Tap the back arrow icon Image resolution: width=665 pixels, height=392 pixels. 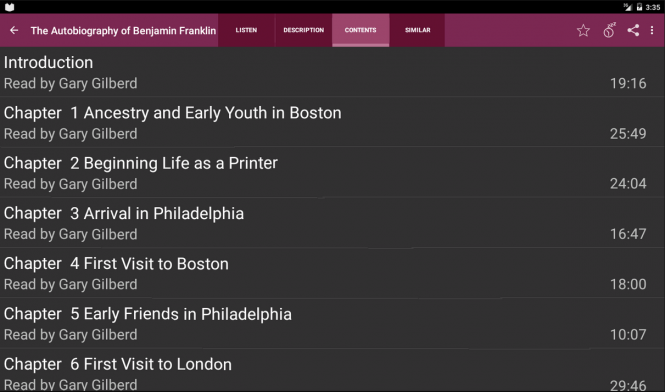(14, 30)
